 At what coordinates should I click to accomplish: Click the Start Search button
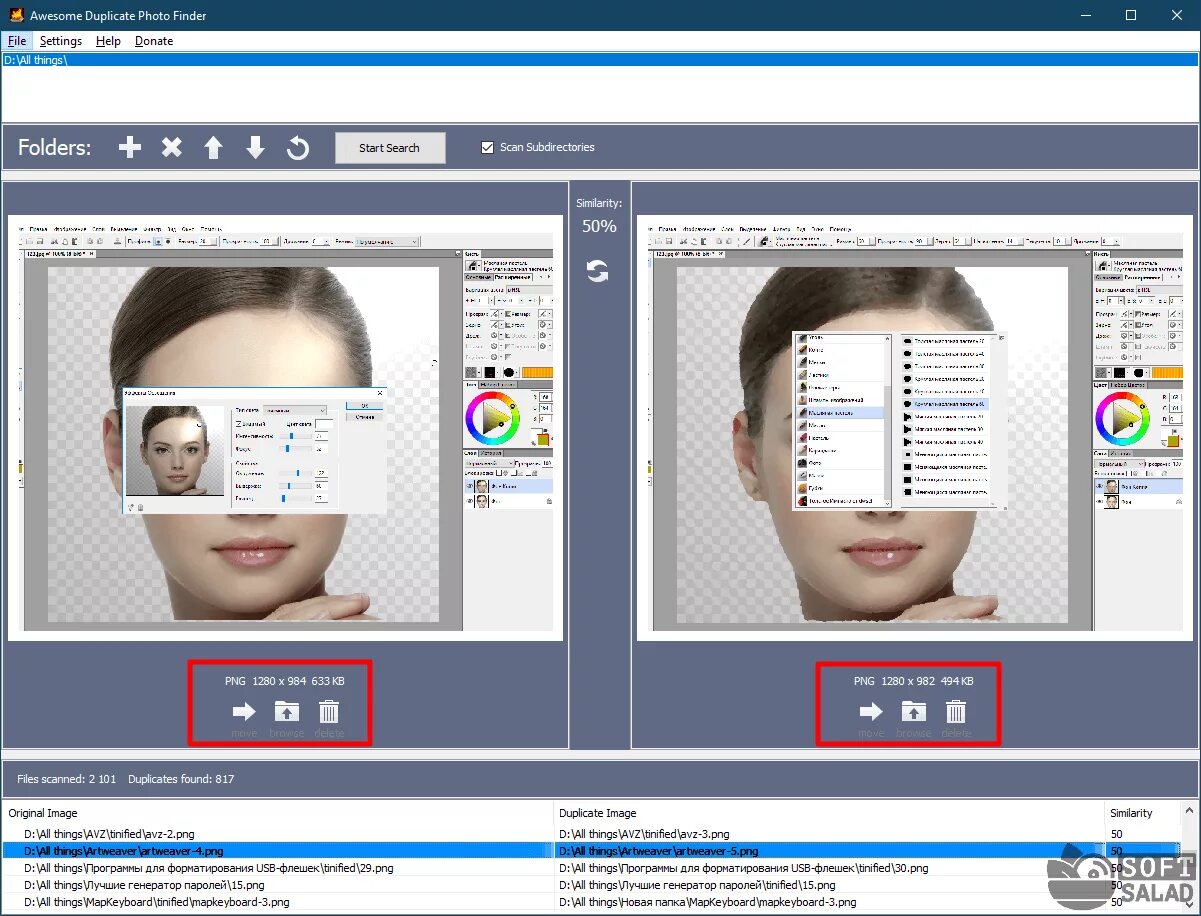[389, 148]
